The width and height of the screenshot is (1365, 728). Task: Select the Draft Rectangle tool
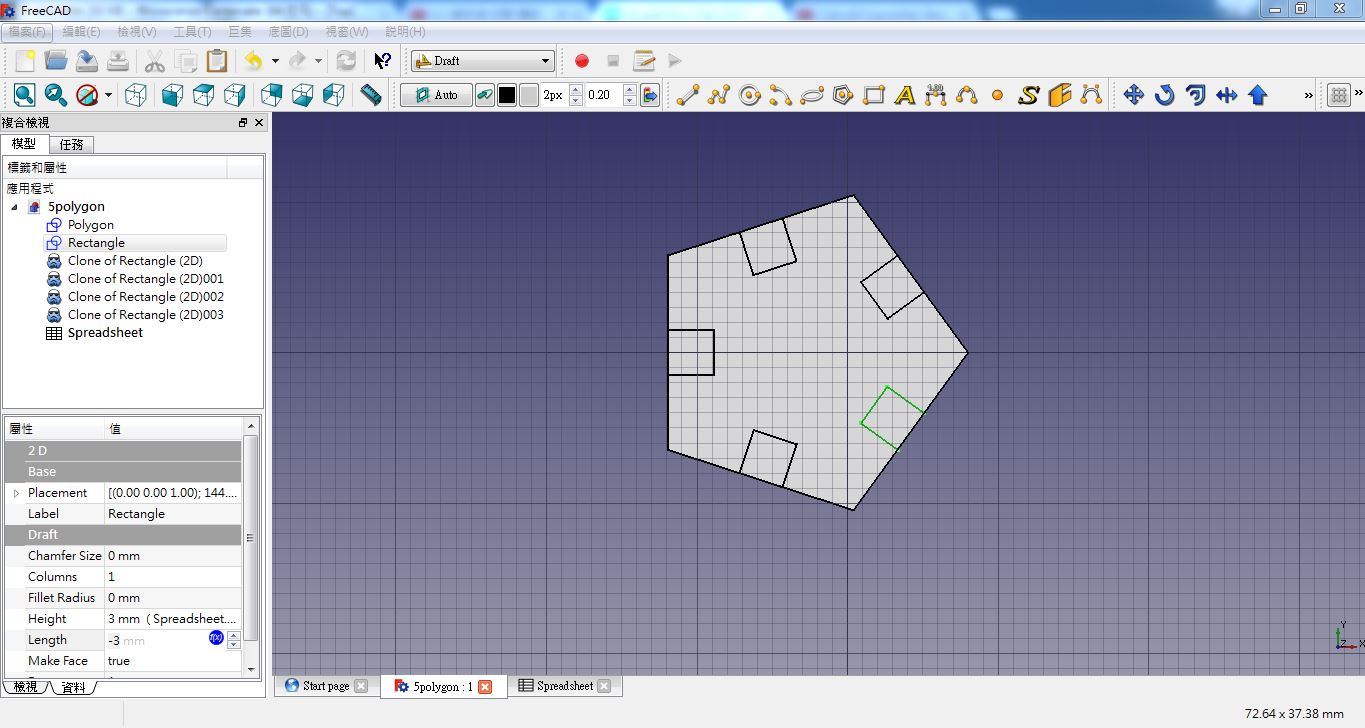(x=874, y=95)
